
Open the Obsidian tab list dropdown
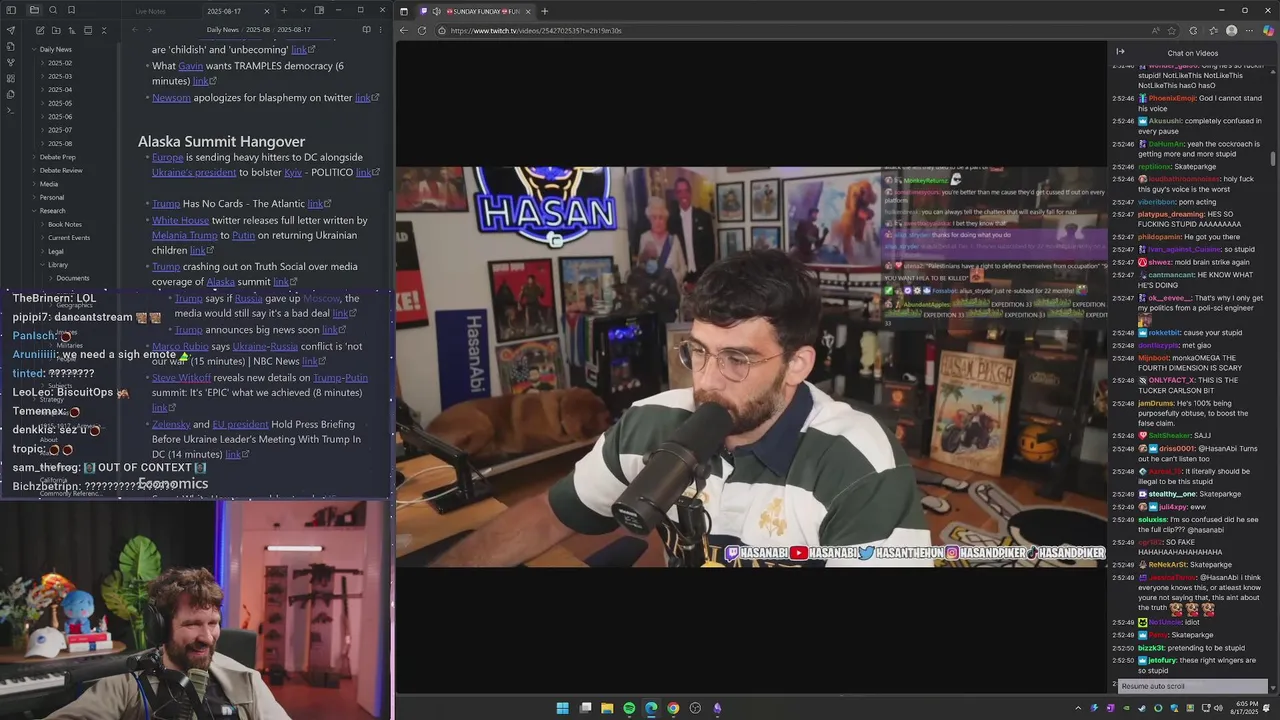click(x=303, y=11)
